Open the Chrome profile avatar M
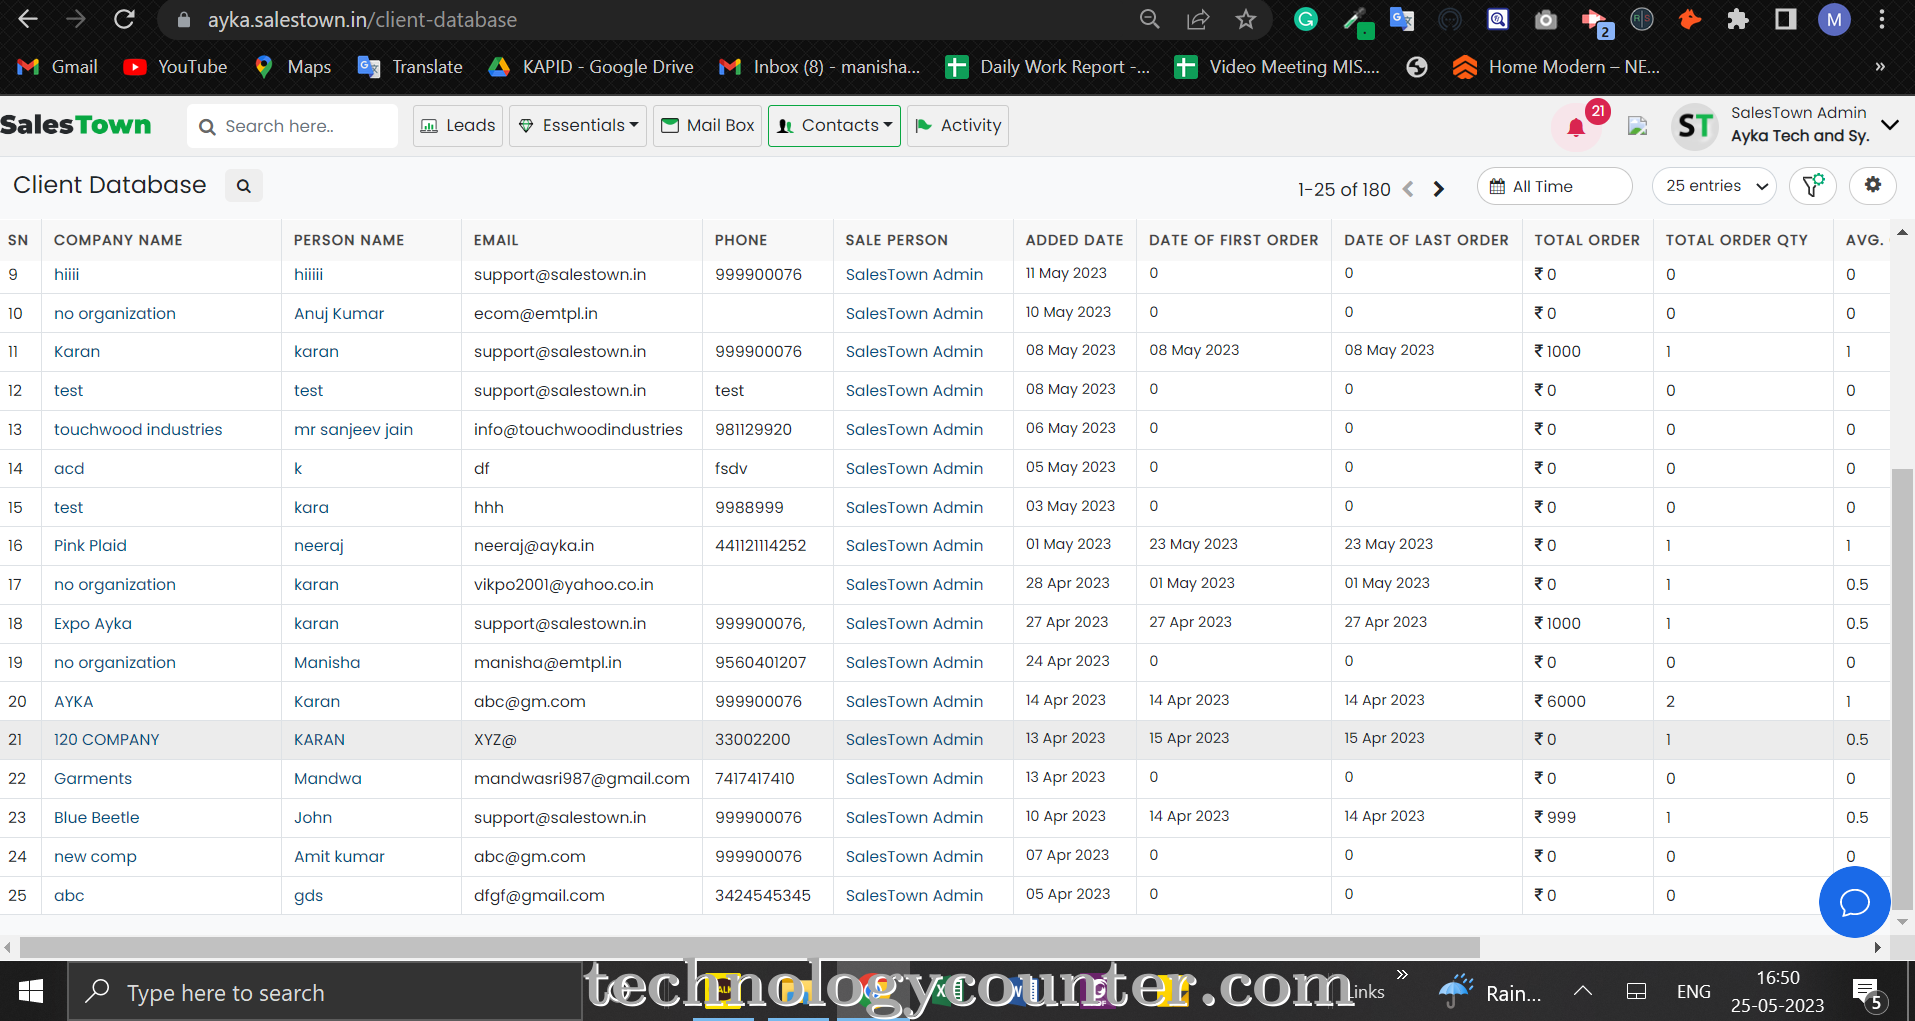 click(x=1834, y=19)
